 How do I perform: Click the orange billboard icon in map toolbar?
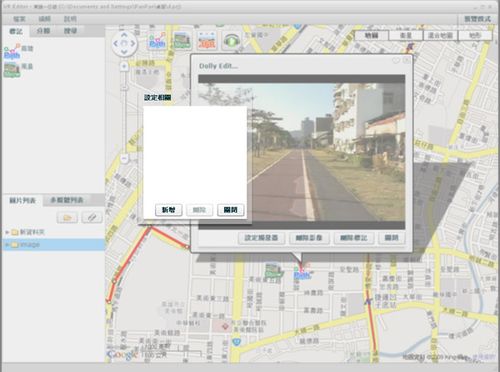[x=207, y=41]
